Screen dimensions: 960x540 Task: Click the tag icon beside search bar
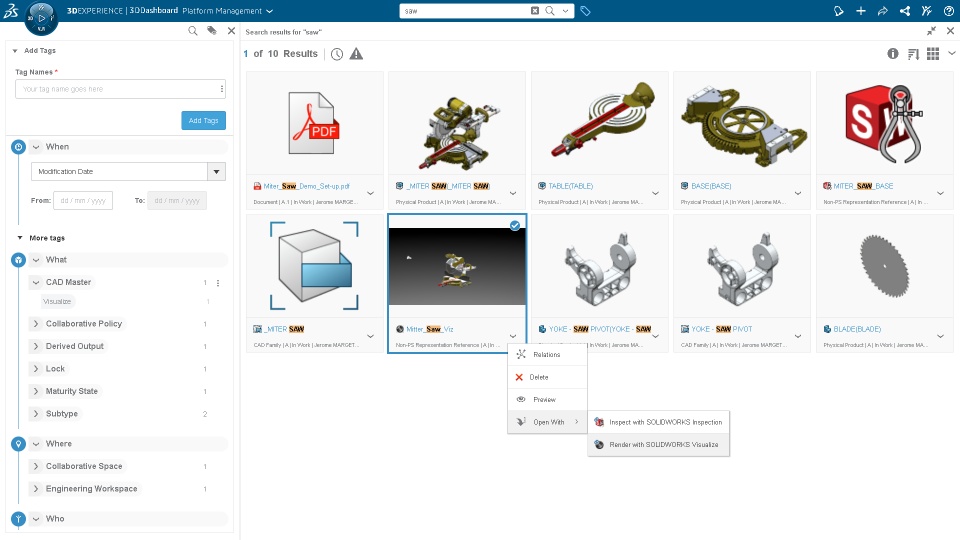(x=585, y=11)
